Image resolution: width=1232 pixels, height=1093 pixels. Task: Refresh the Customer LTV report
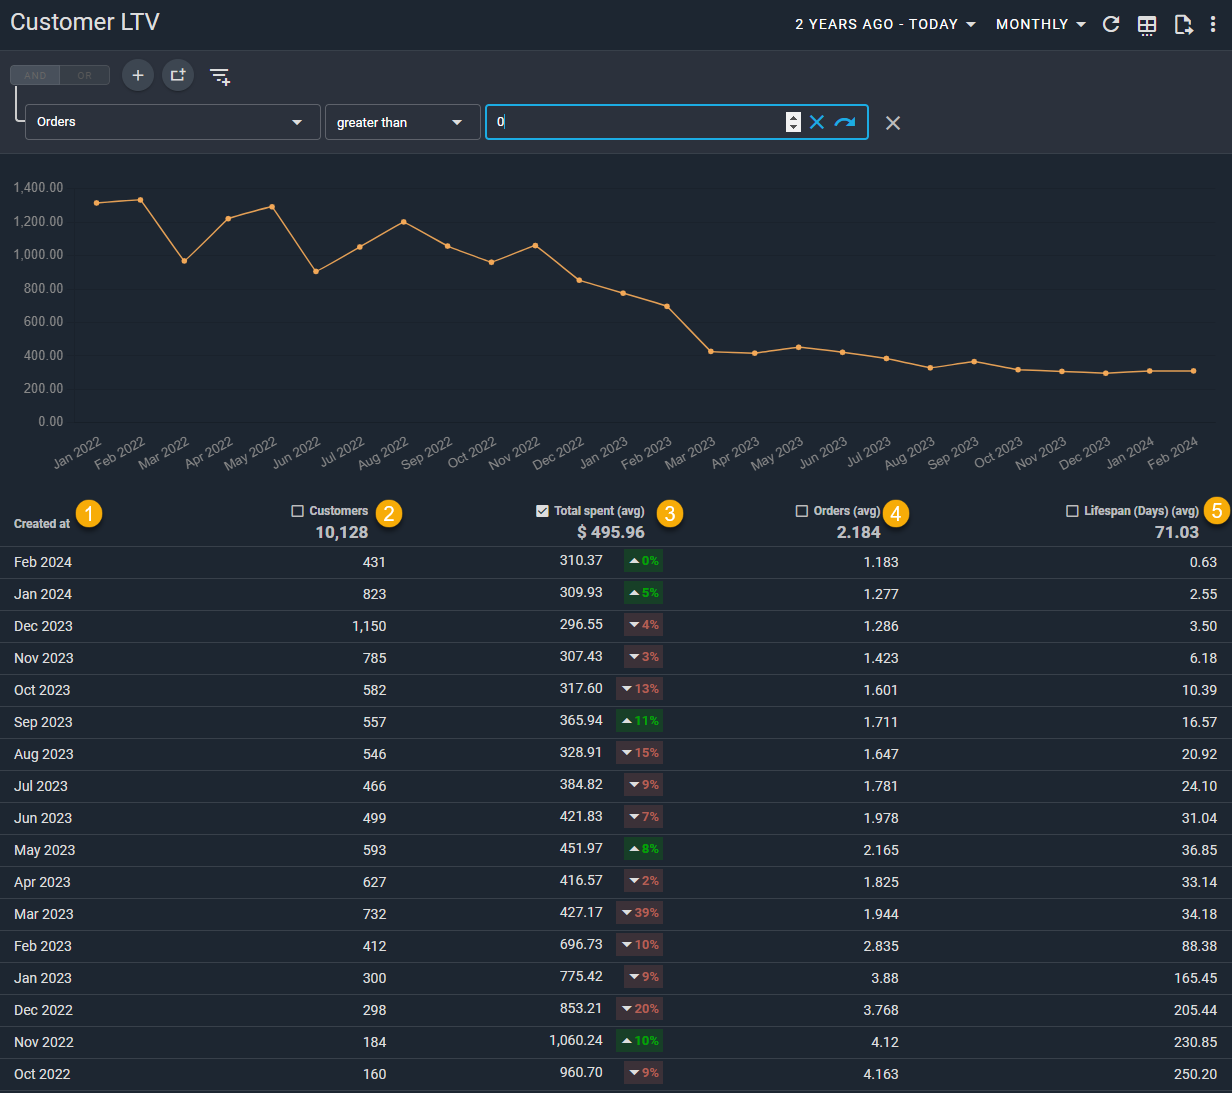coord(1110,25)
